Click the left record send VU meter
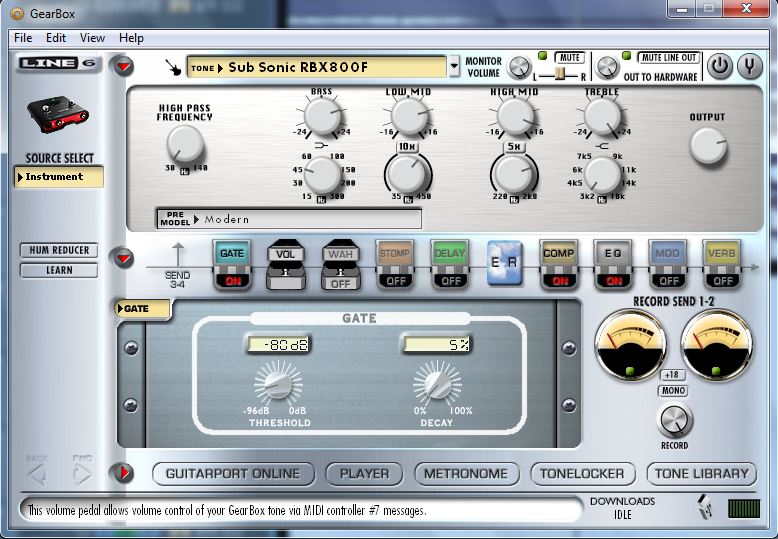This screenshot has width=778, height=539. [x=631, y=344]
